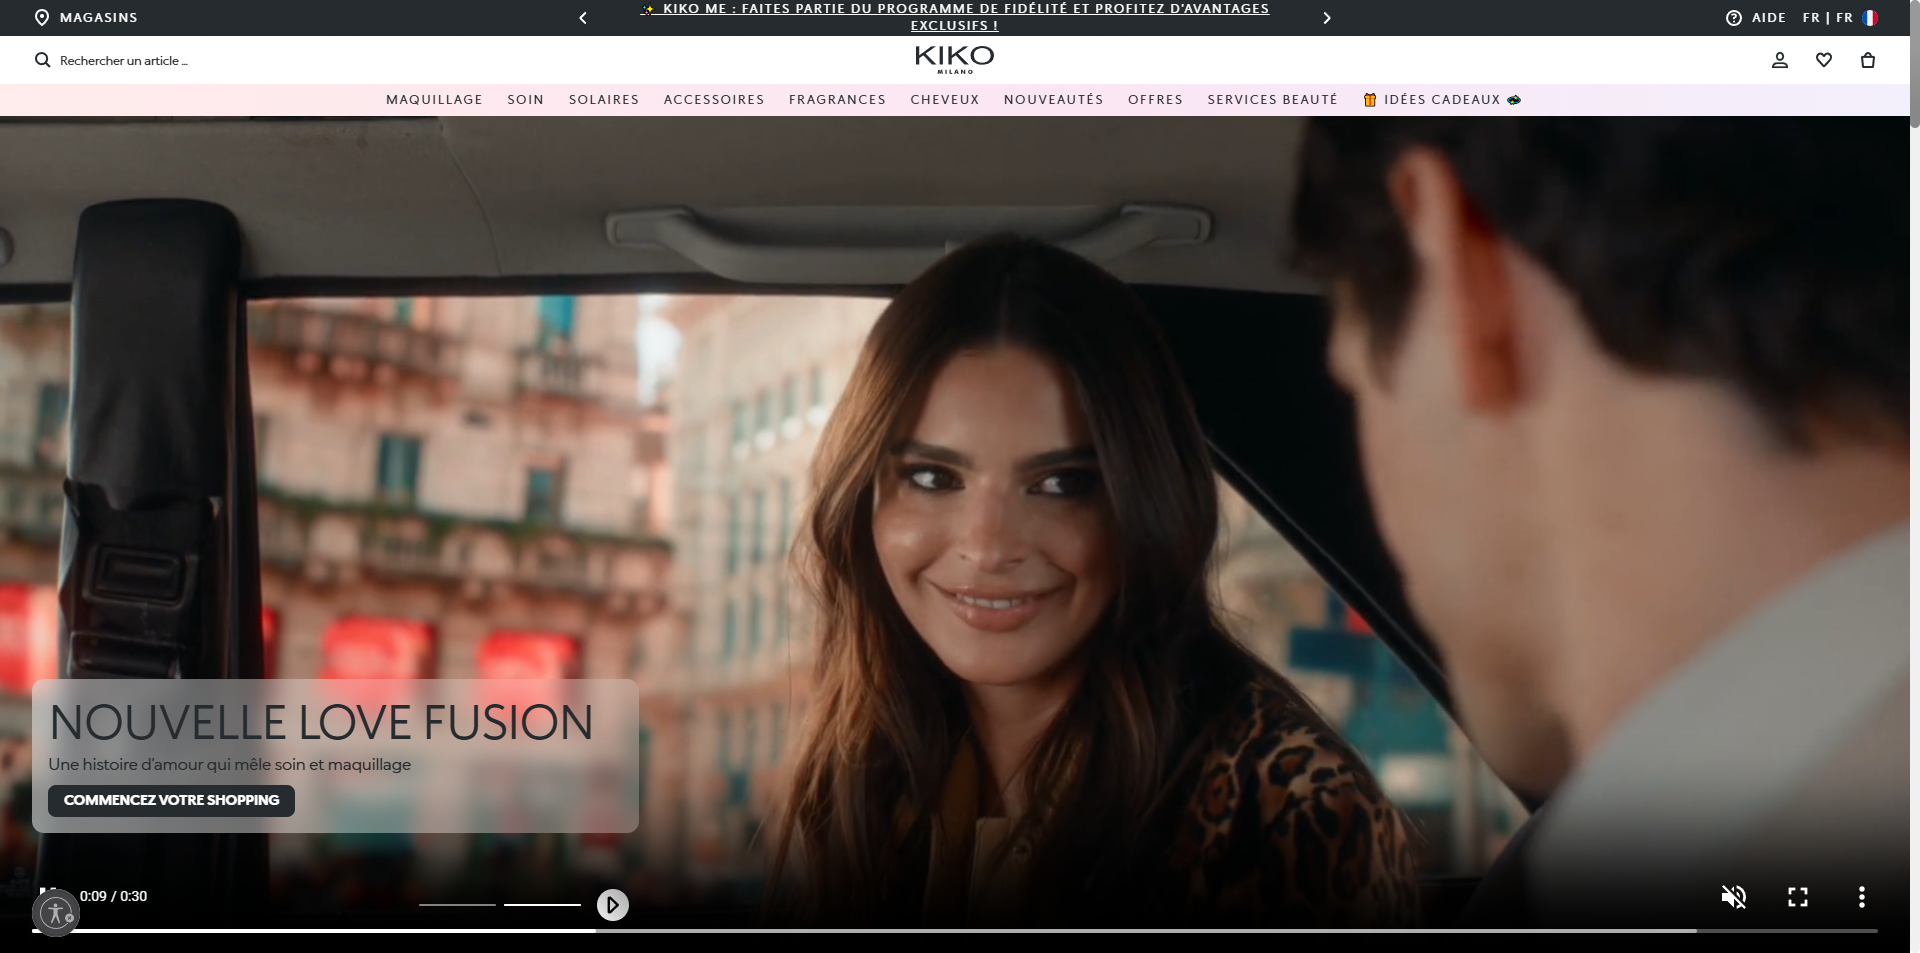The height and width of the screenshot is (953, 1920).
Task: Click the Magasins link text
Action: coord(99,18)
